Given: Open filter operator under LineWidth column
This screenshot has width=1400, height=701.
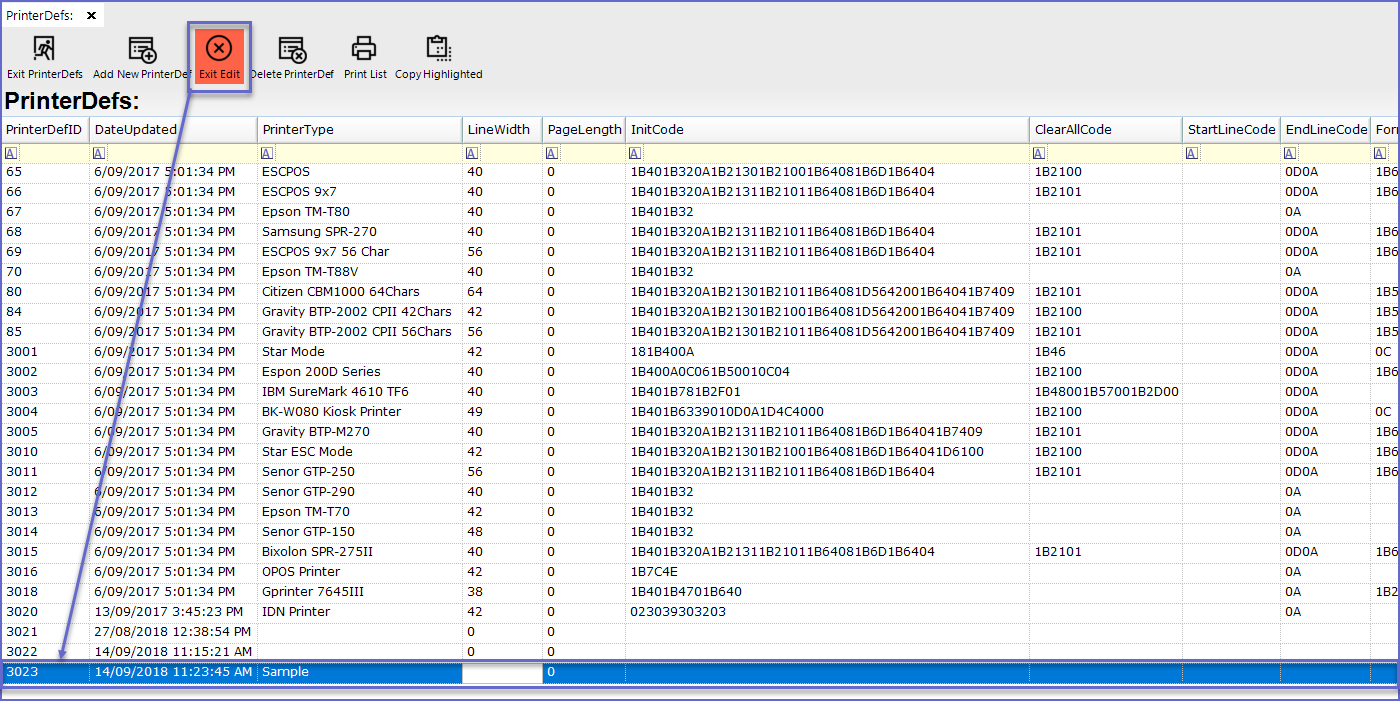Looking at the screenshot, I should [472, 153].
